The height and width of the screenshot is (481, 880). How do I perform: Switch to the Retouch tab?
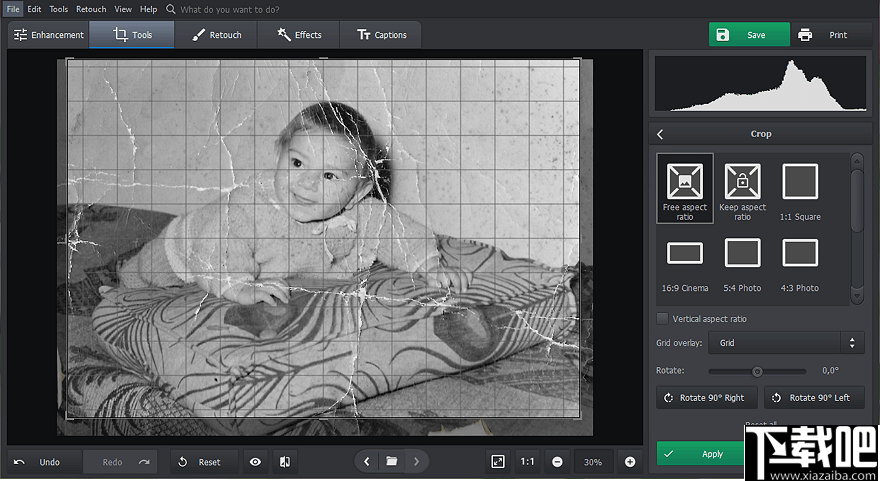tap(216, 35)
